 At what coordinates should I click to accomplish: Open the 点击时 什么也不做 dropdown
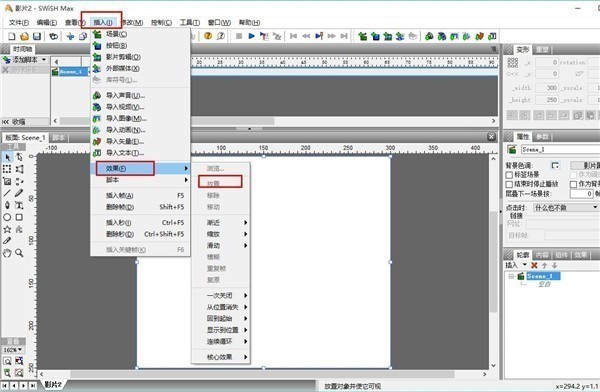coord(566,207)
